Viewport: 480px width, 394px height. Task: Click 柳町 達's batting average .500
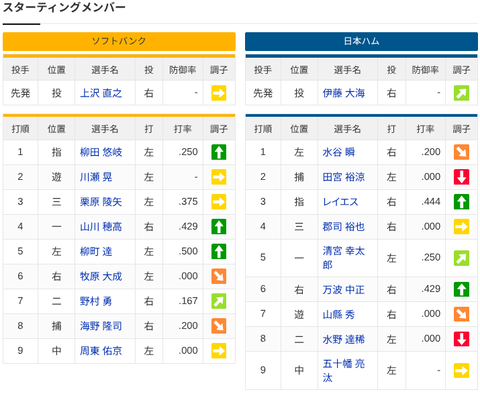pyautogui.click(x=188, y=251)
